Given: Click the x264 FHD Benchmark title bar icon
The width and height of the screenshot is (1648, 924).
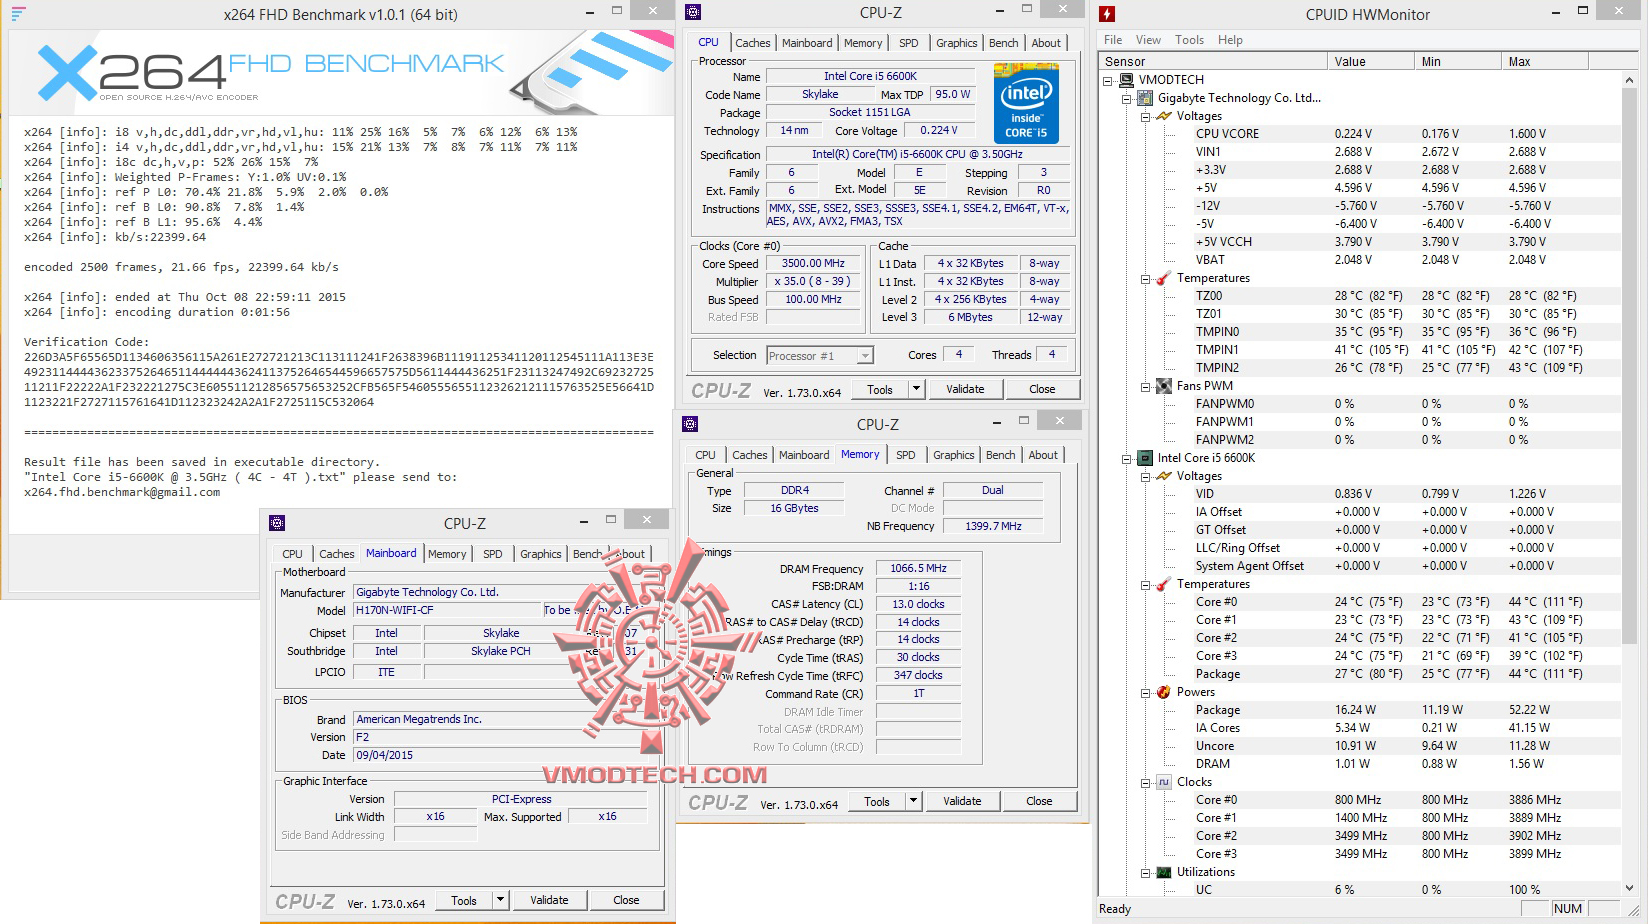Looking at the screenshot, I should click(18, 14).
